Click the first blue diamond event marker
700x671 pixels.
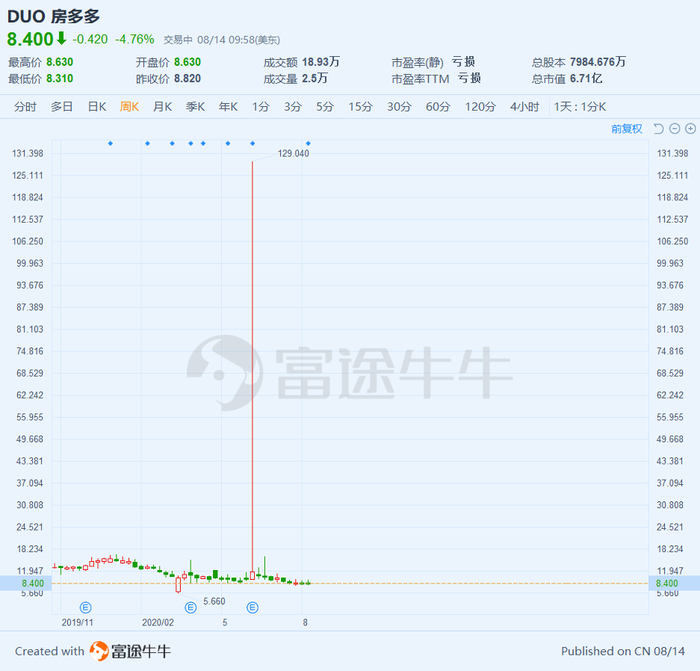click(110, 143)
